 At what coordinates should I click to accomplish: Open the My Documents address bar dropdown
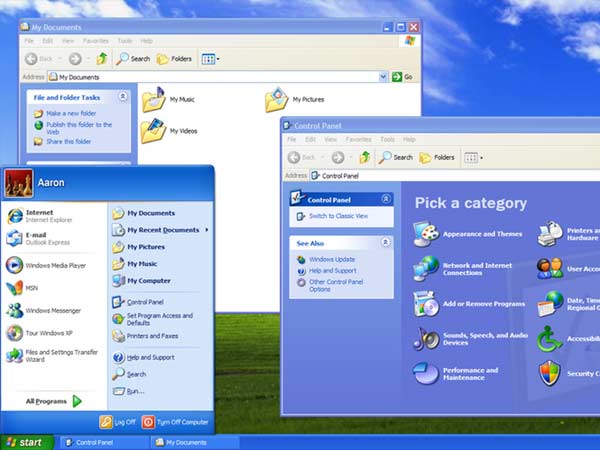point(383,76)
